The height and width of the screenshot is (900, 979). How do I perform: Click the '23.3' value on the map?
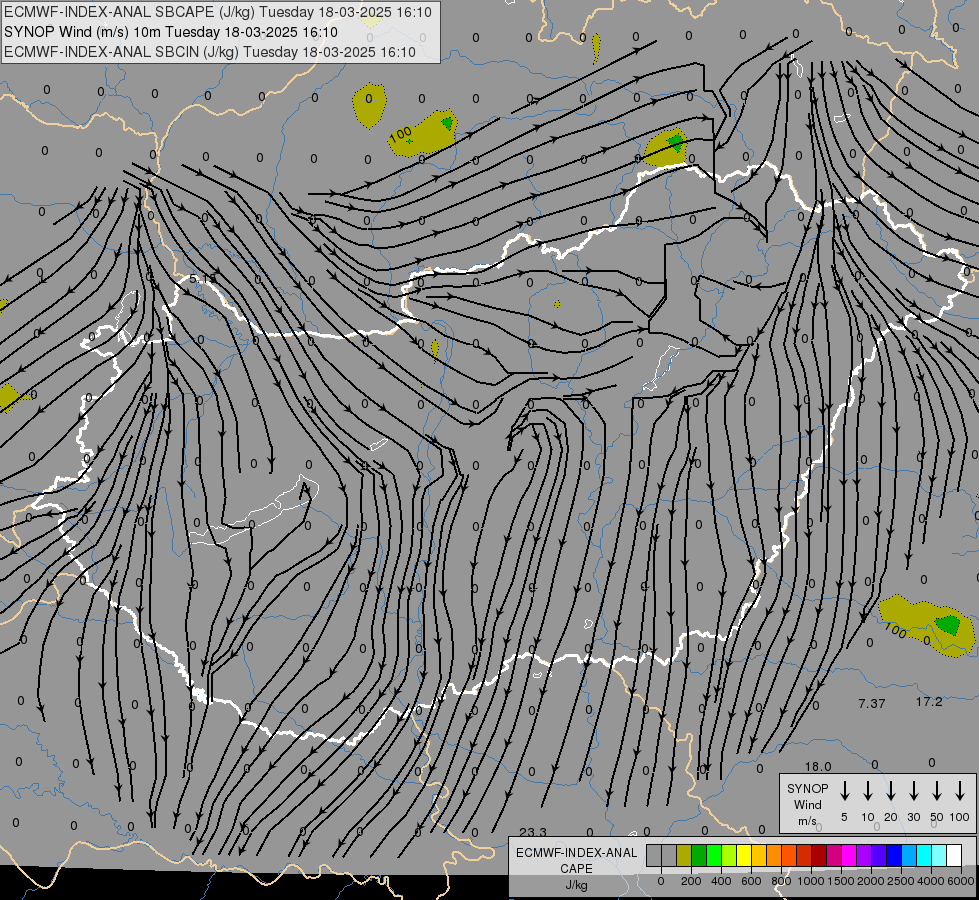click(x=533, y=832)
